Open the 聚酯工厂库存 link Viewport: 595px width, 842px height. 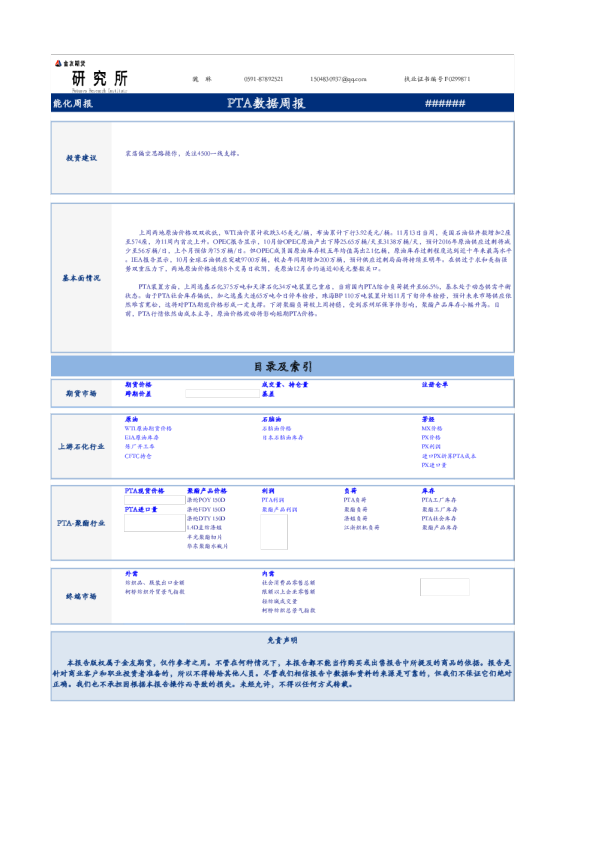pyautogui.click(x=440, y=509)
